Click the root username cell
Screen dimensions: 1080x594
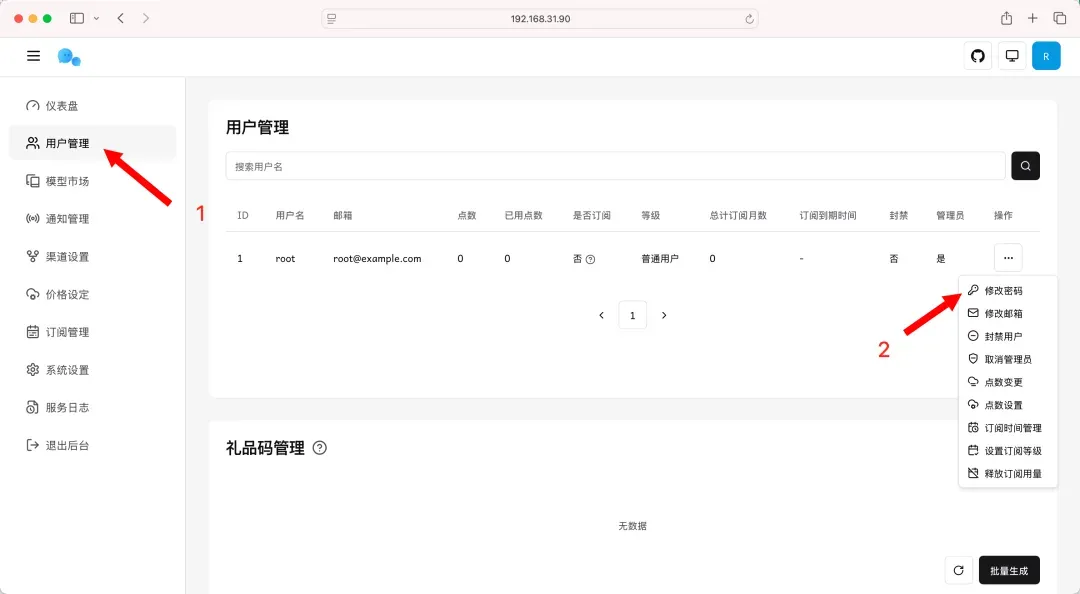[x=285, y=258]
